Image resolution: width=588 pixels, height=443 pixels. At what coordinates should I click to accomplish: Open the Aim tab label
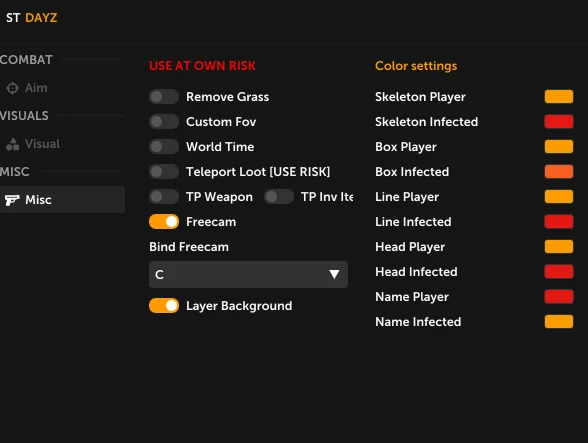[36, 88]
